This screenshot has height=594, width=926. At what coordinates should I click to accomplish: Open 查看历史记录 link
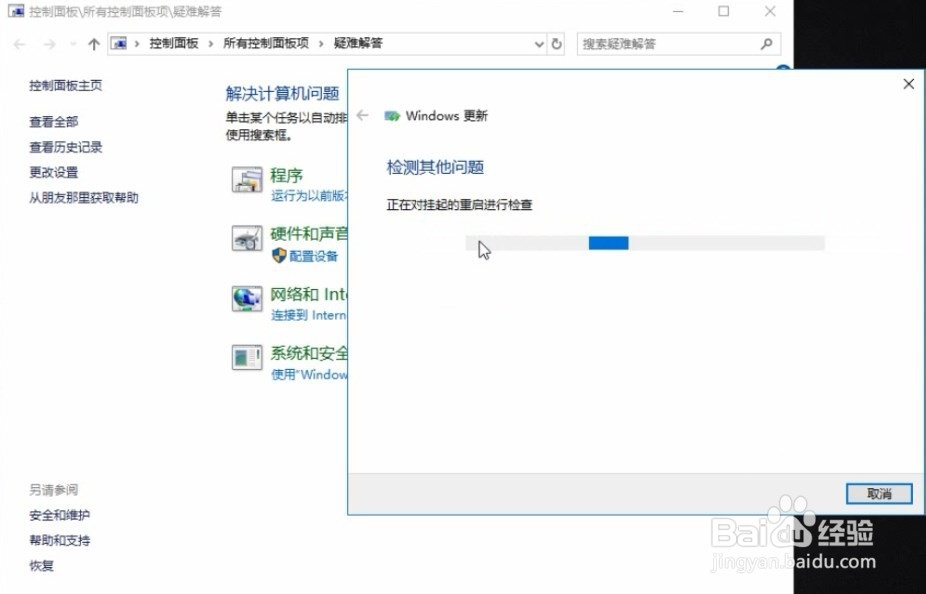coord(66,147)
